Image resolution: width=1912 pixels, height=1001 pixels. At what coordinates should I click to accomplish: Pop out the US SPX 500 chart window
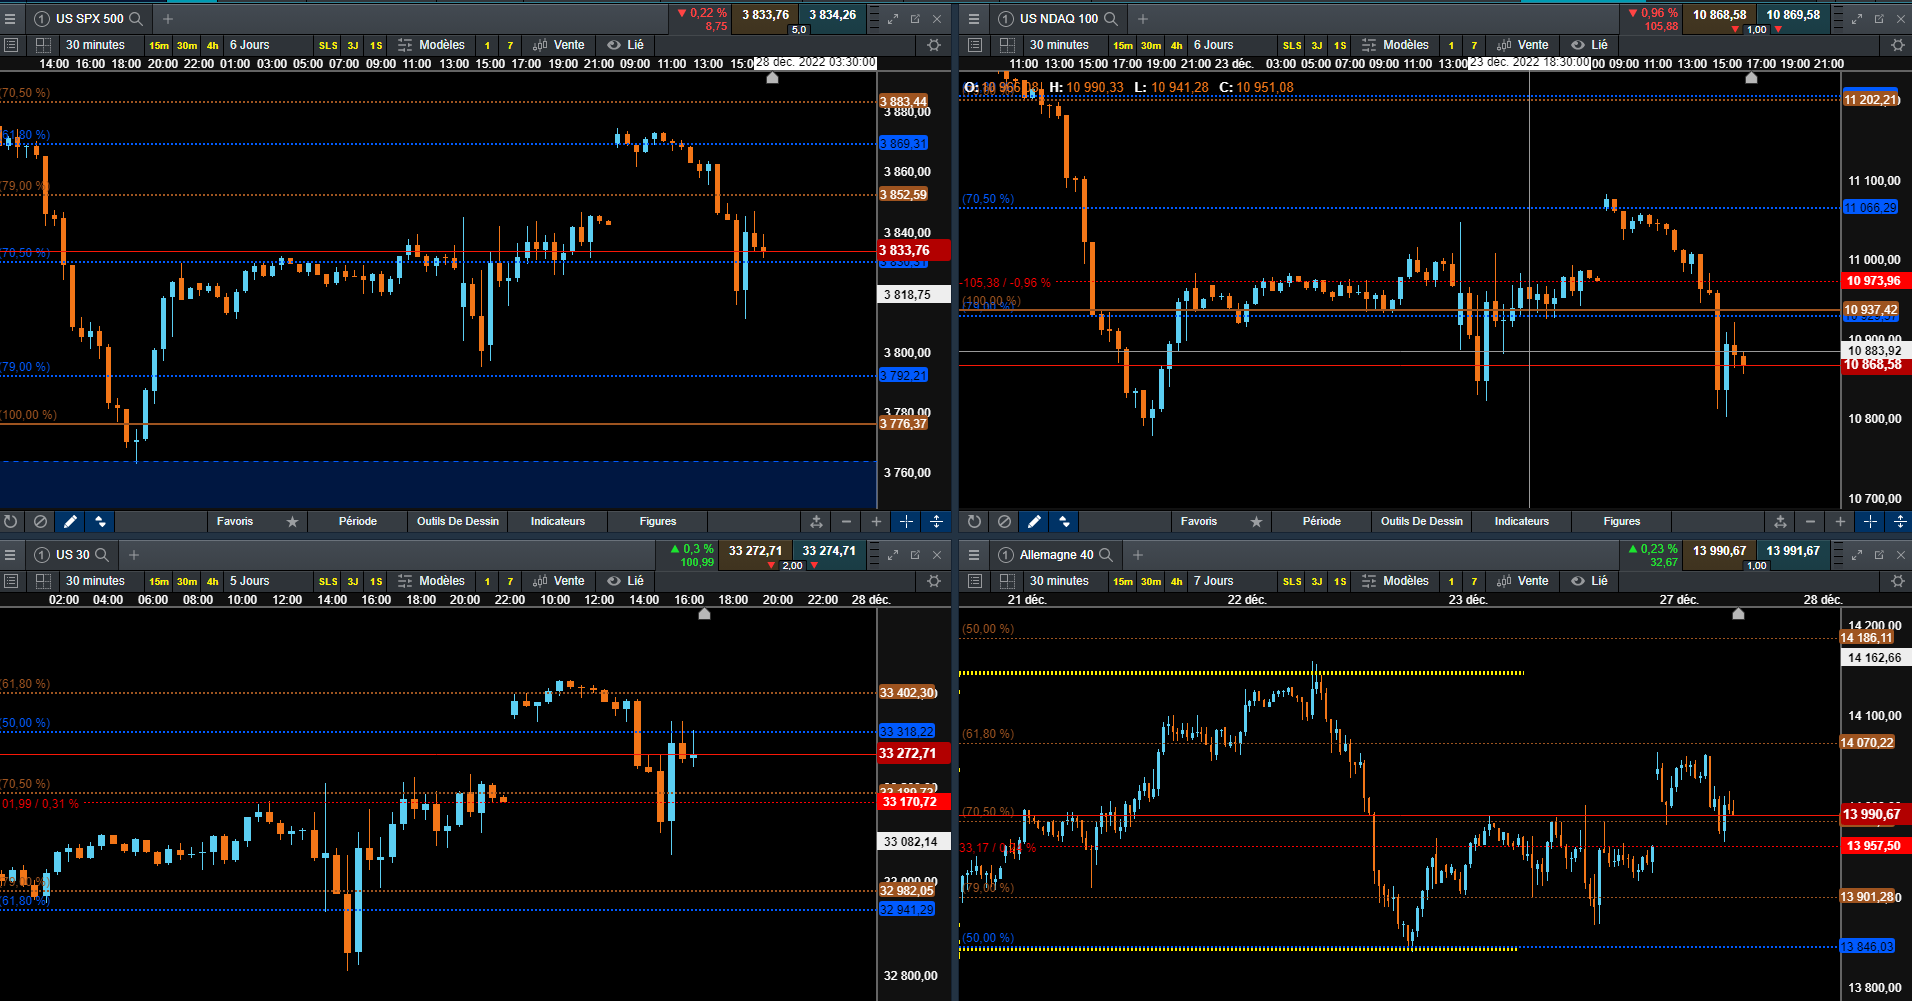915,19
